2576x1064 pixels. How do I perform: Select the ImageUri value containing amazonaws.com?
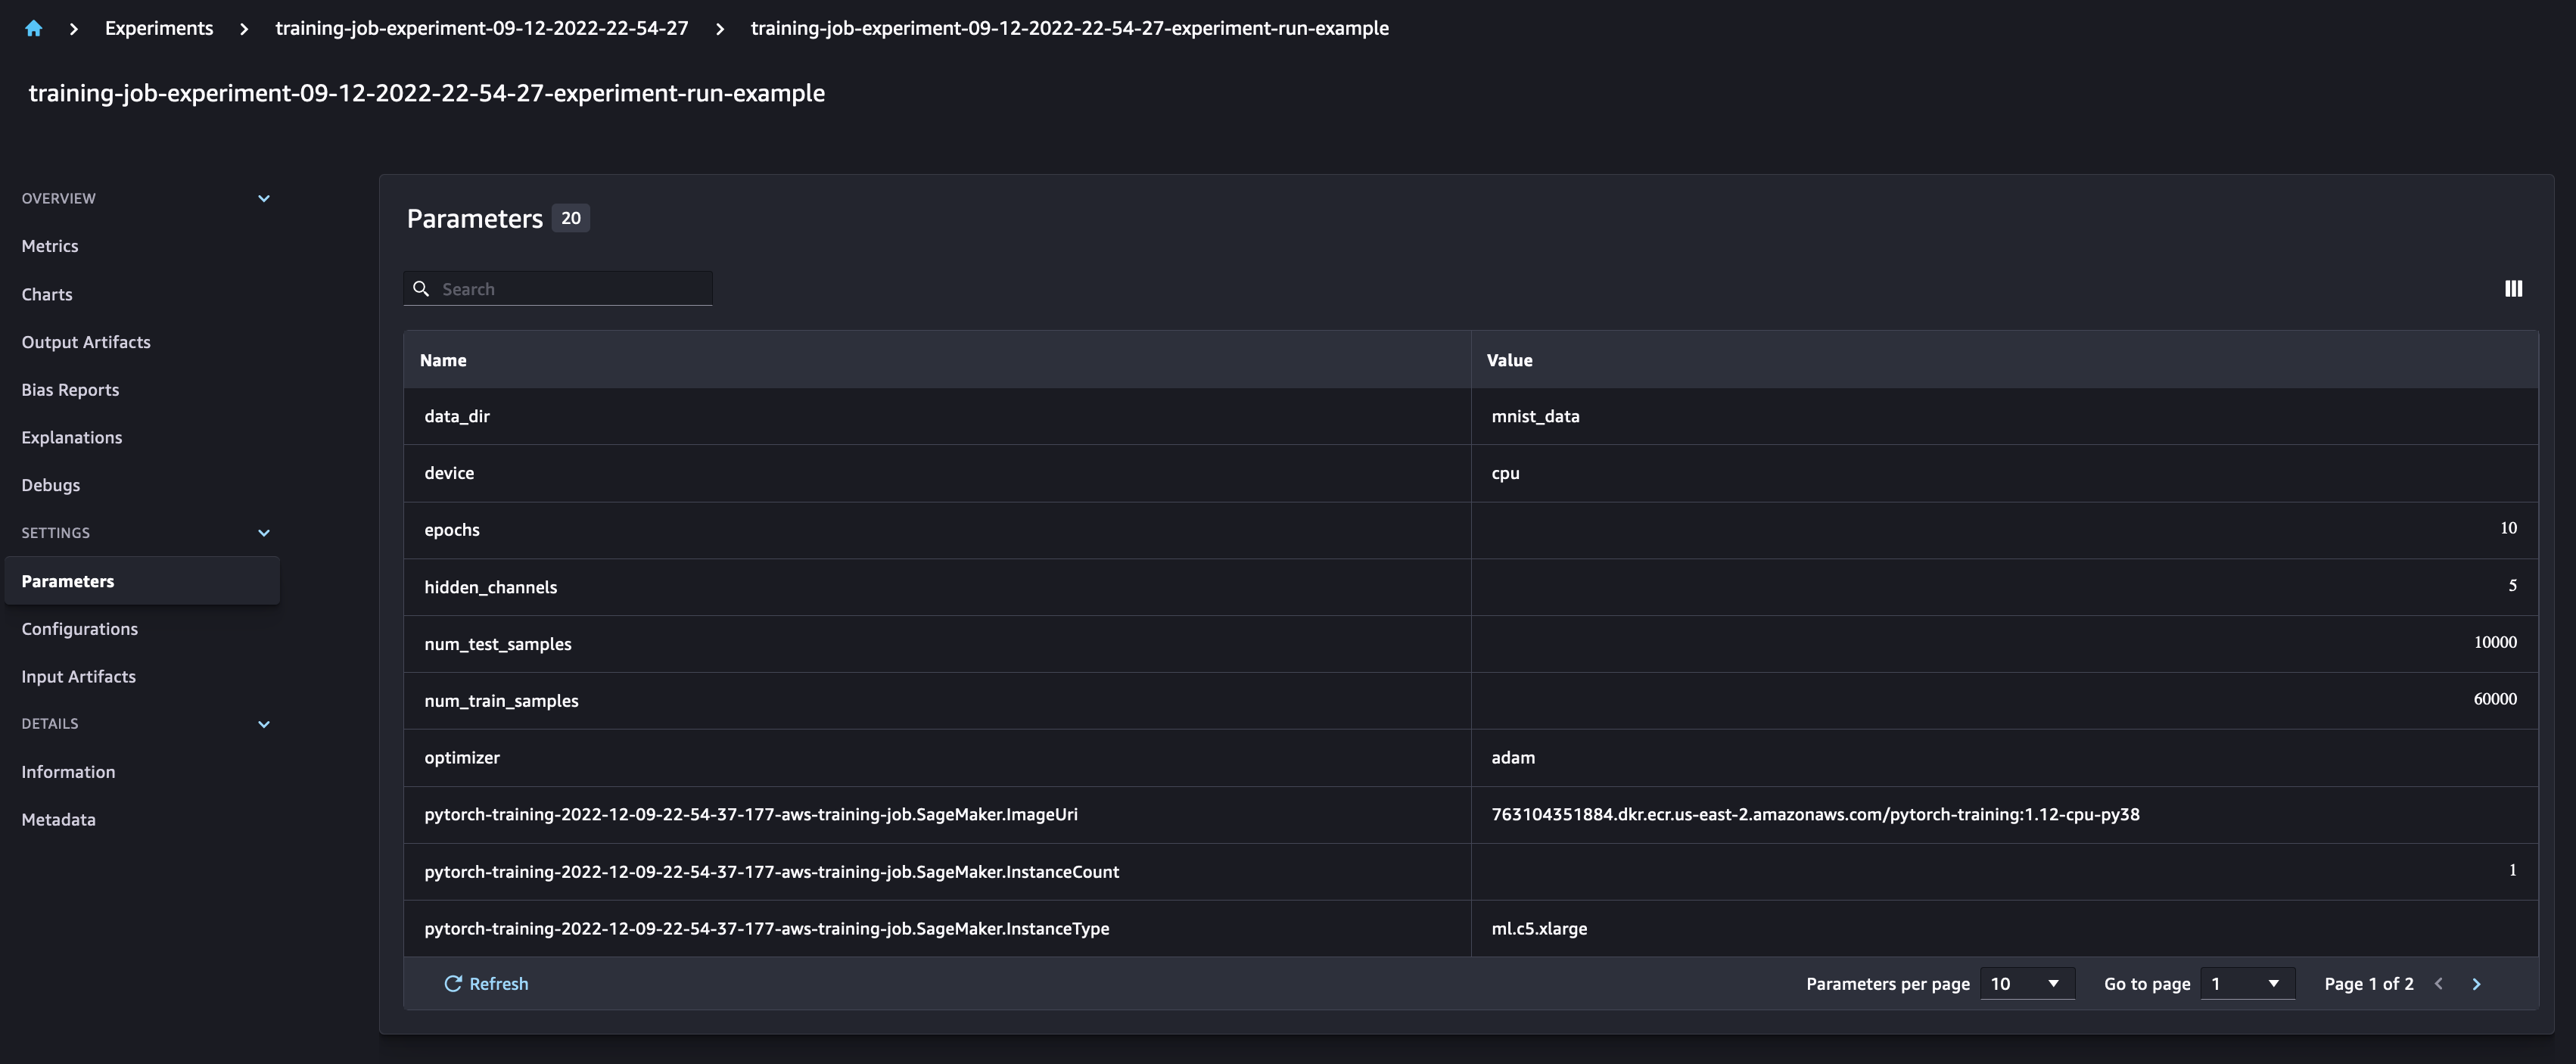1815,815
